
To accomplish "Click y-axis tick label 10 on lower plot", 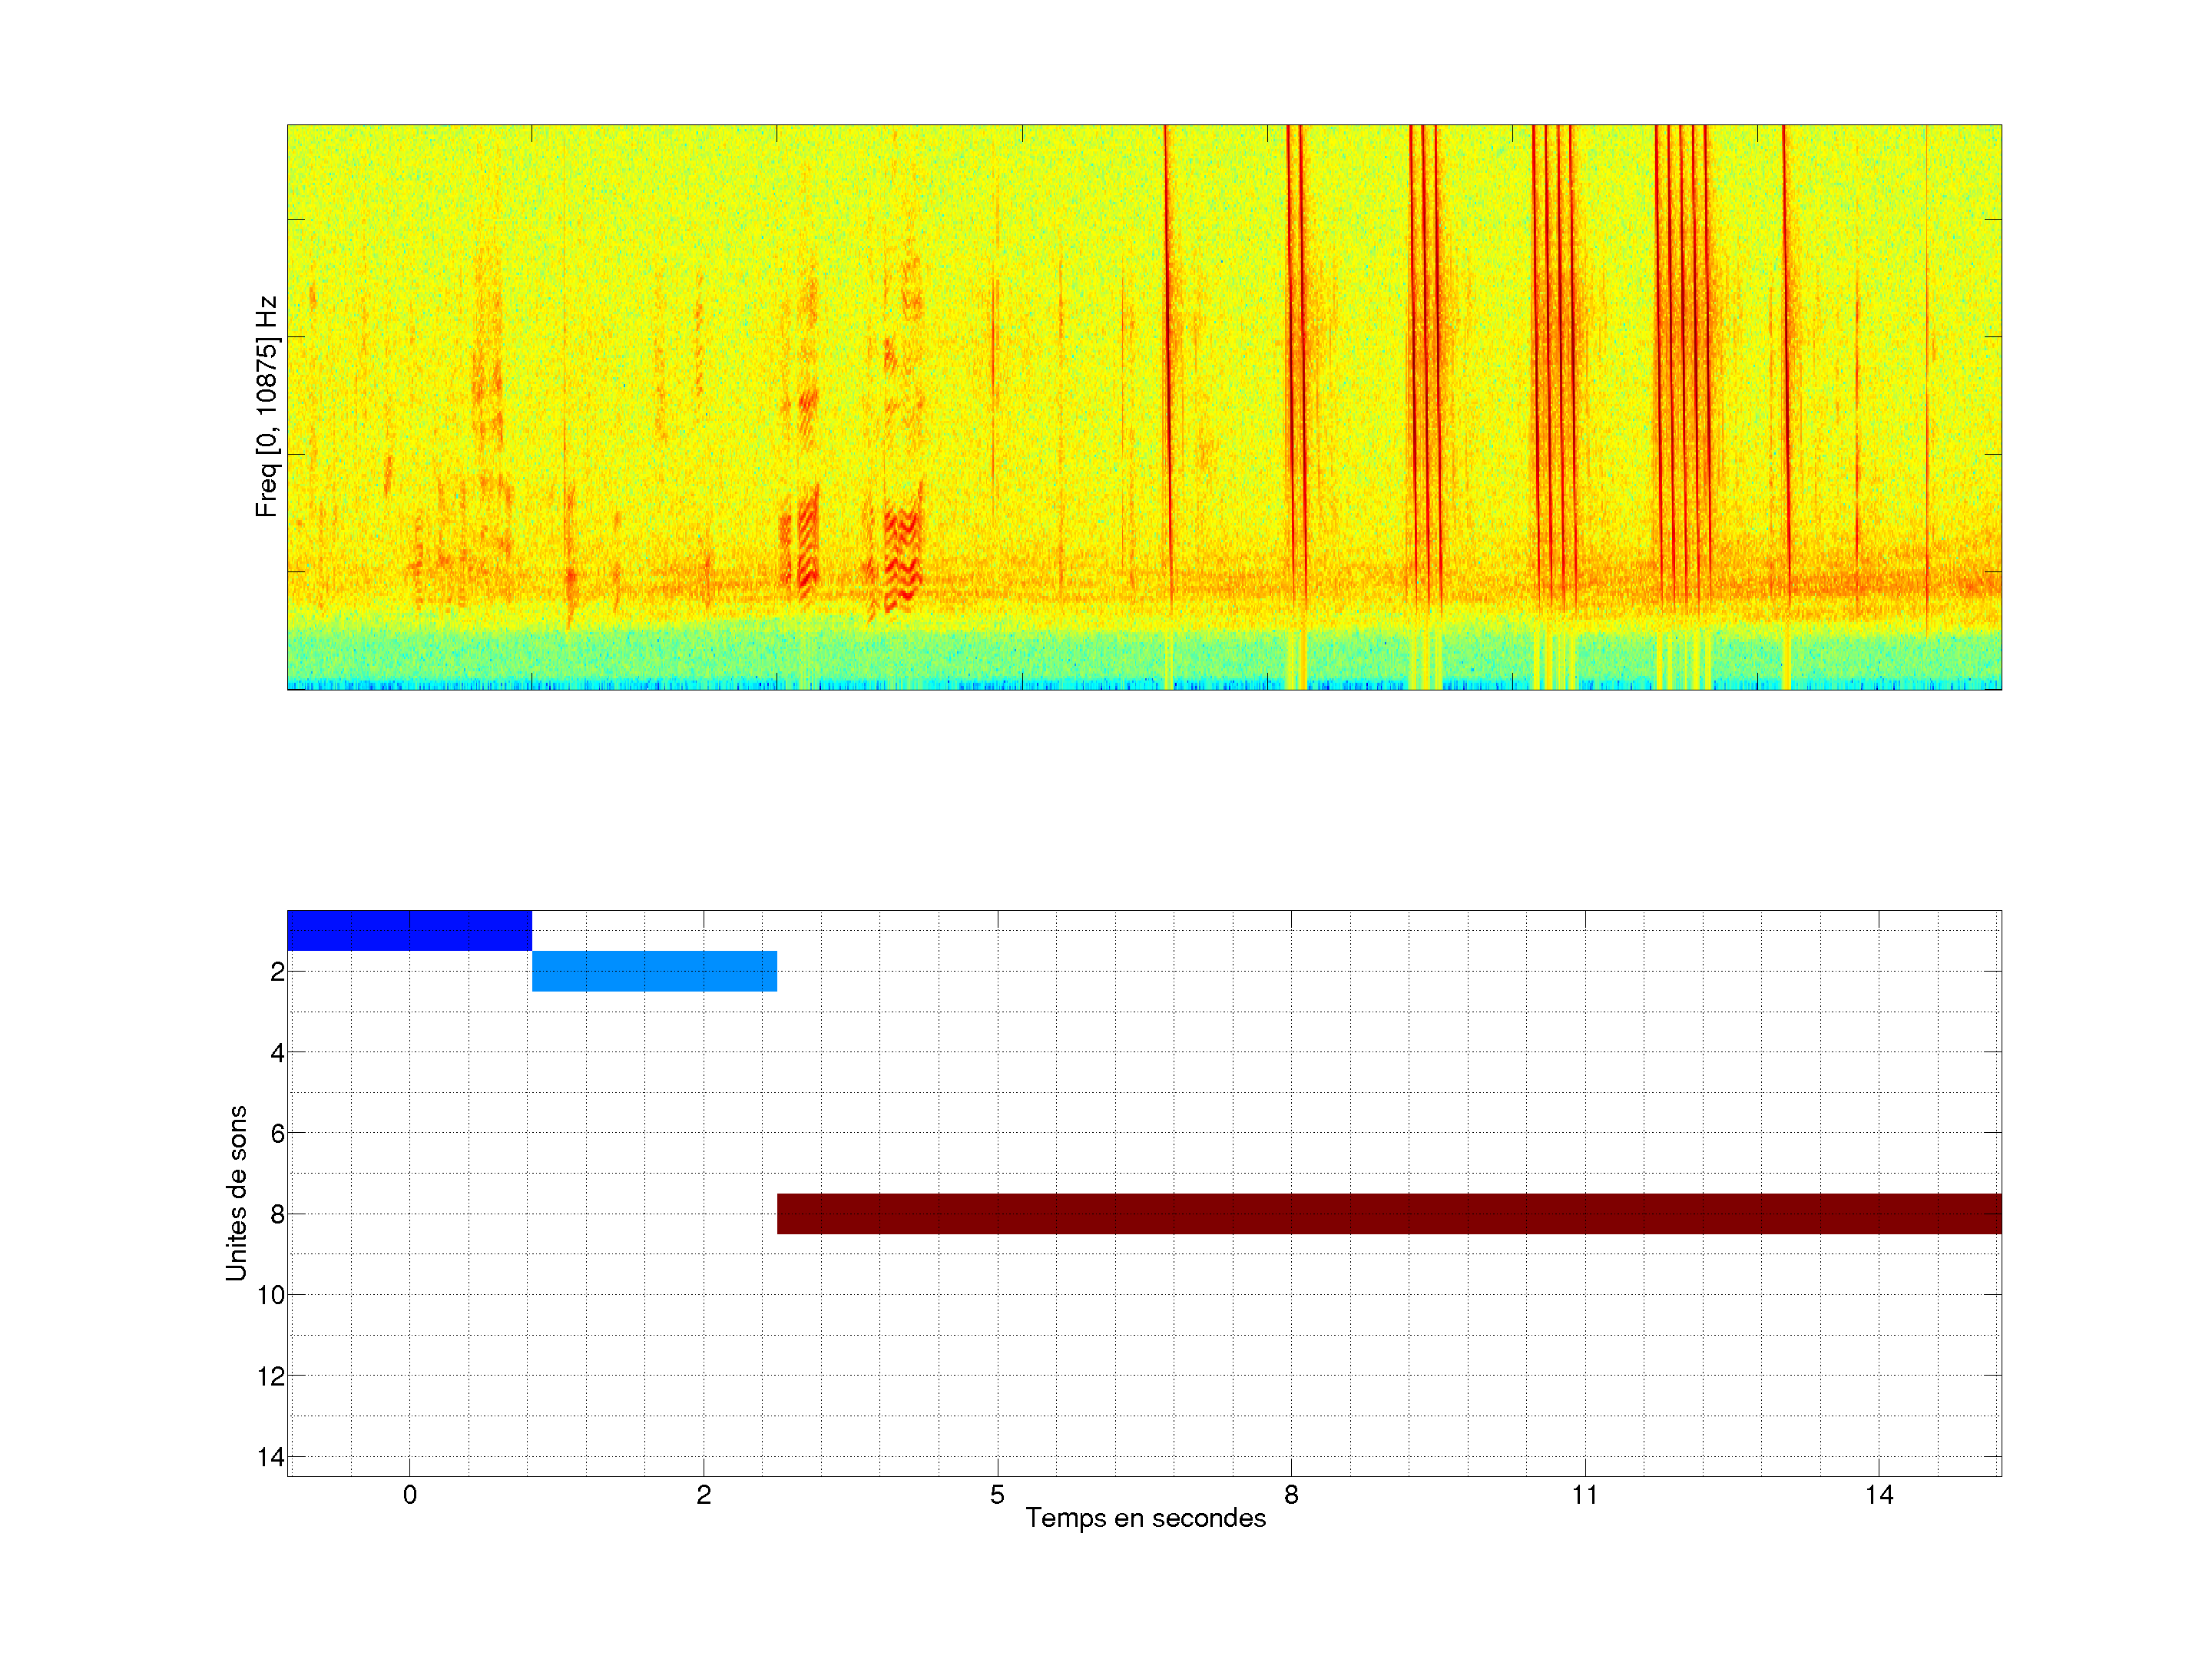I will coord(271,1295).
